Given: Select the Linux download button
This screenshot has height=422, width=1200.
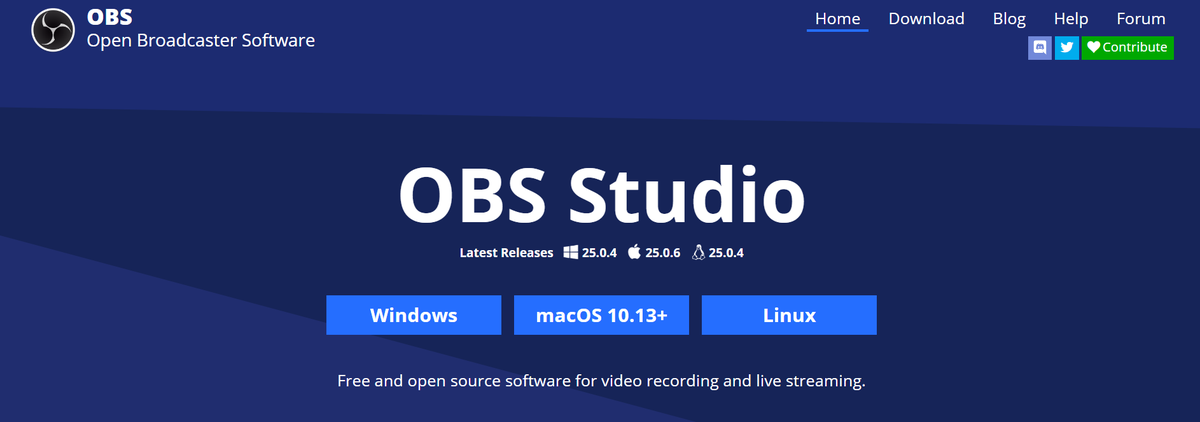Looking at the screenshot, I should [x=789, y=315].
